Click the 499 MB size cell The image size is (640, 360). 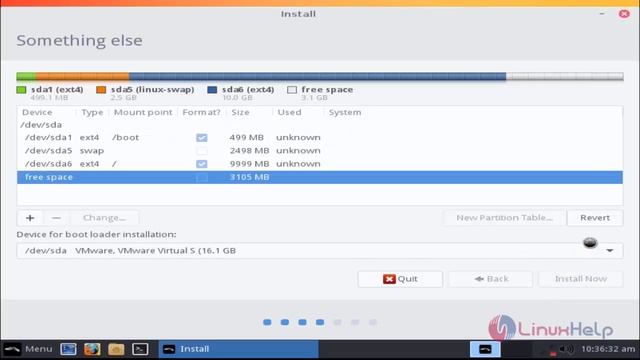click(x=246, y=138)
